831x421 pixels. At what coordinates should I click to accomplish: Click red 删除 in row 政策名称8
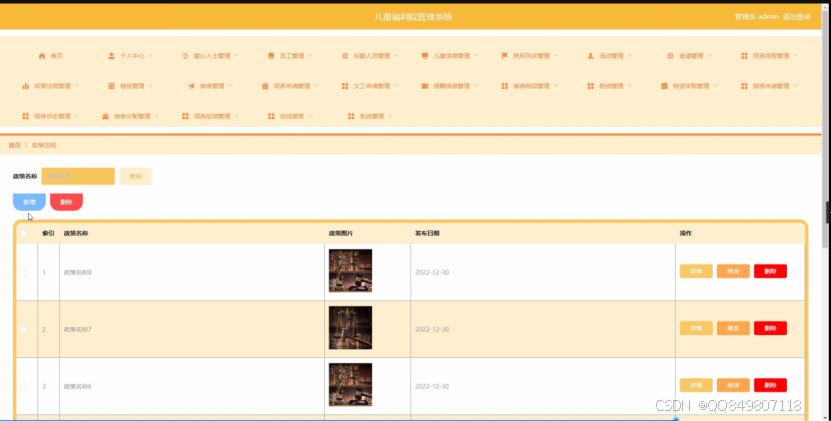[770, 271]
